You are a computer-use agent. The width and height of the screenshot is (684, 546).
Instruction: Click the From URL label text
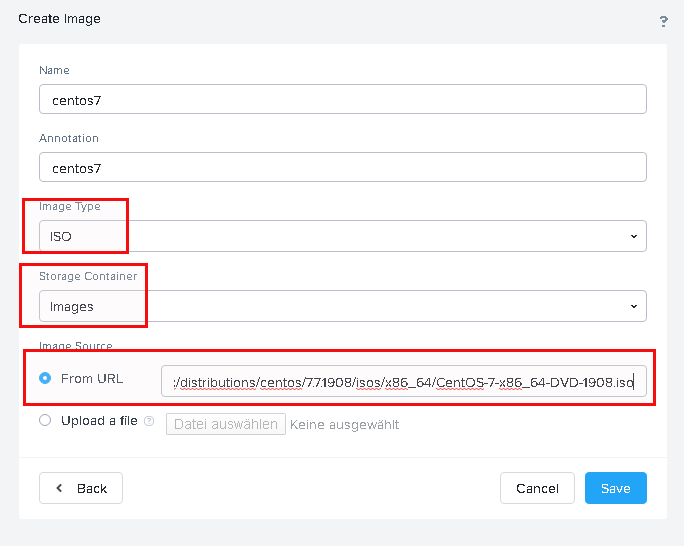(92, 379)
